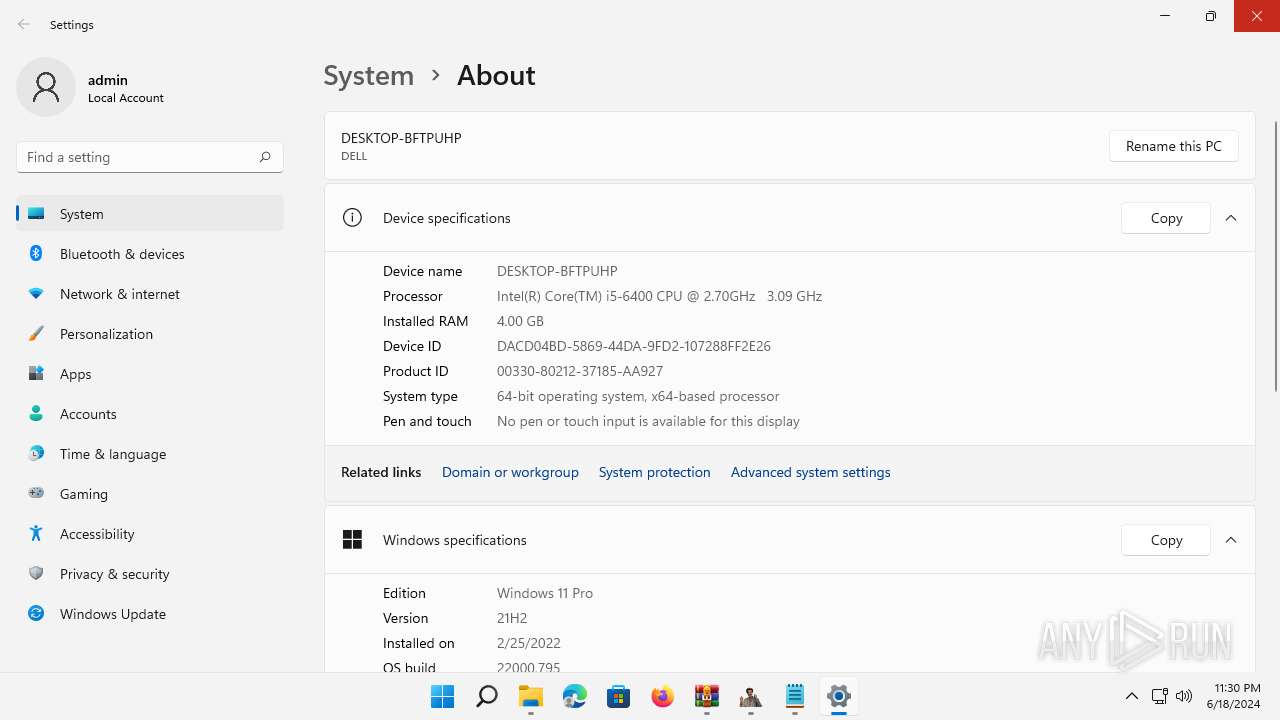Click the Installed RAM value 4.00 GB
The height and width of the screenshot is (720, 1280).
pyautogui.click(x=520, y=321)
